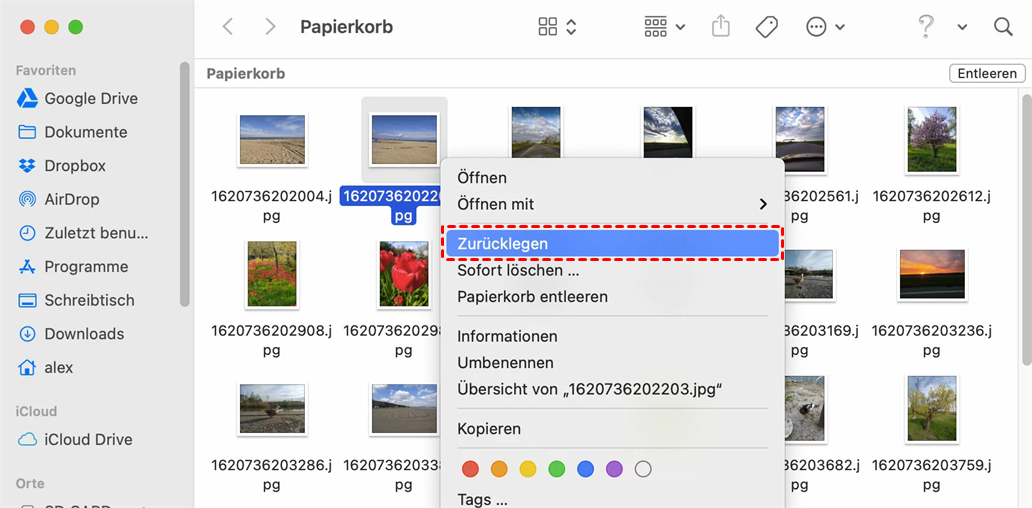Expand the "Öffnen mit" submenu
Screen dimensions: 1032x508
pos(611,204)
